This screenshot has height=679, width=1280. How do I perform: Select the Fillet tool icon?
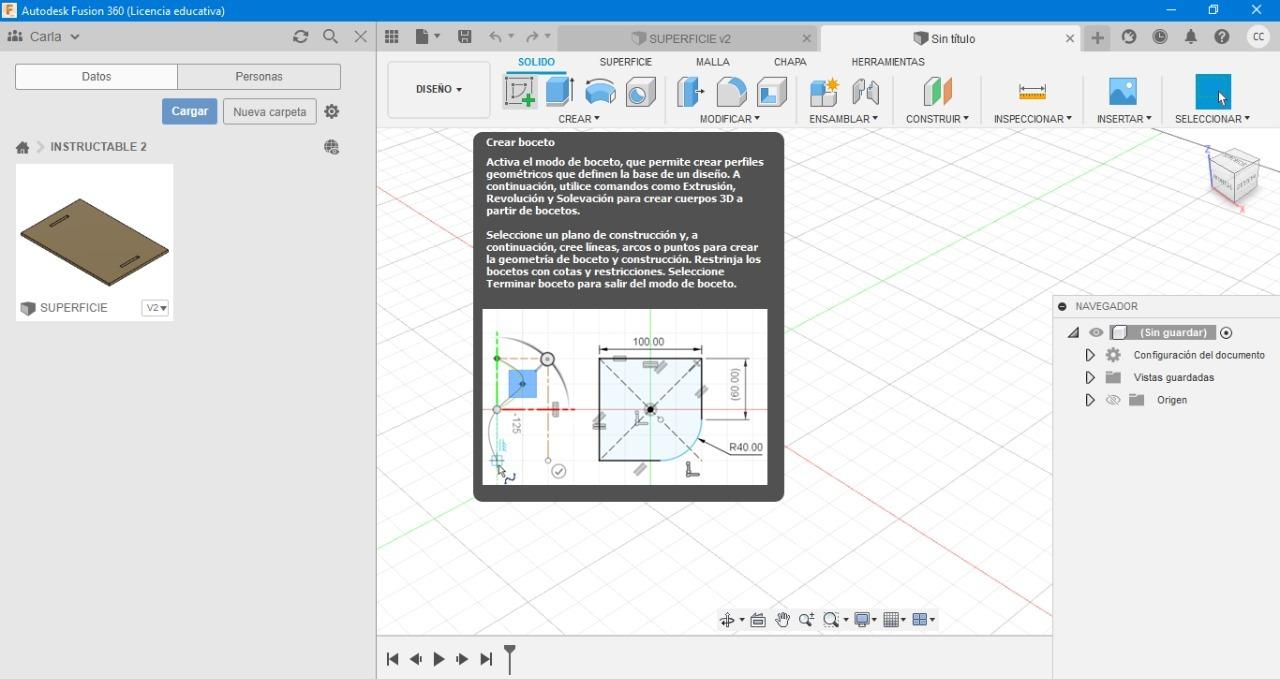[x=732, y=92]
